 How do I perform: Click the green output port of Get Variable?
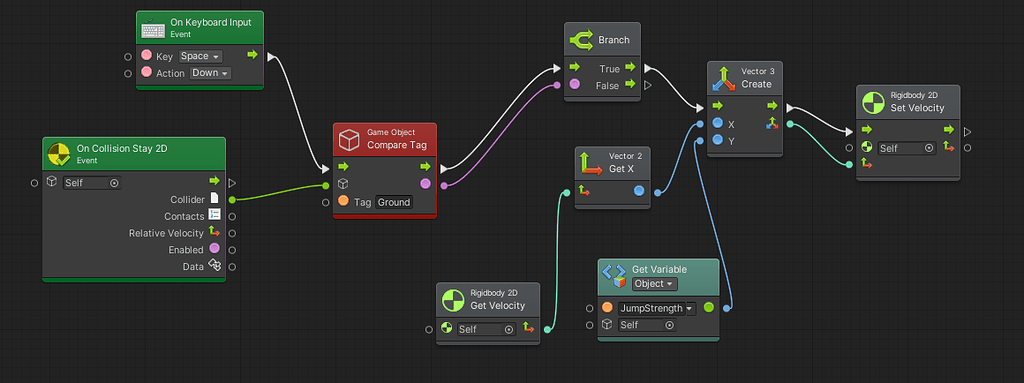pos(709,307)
